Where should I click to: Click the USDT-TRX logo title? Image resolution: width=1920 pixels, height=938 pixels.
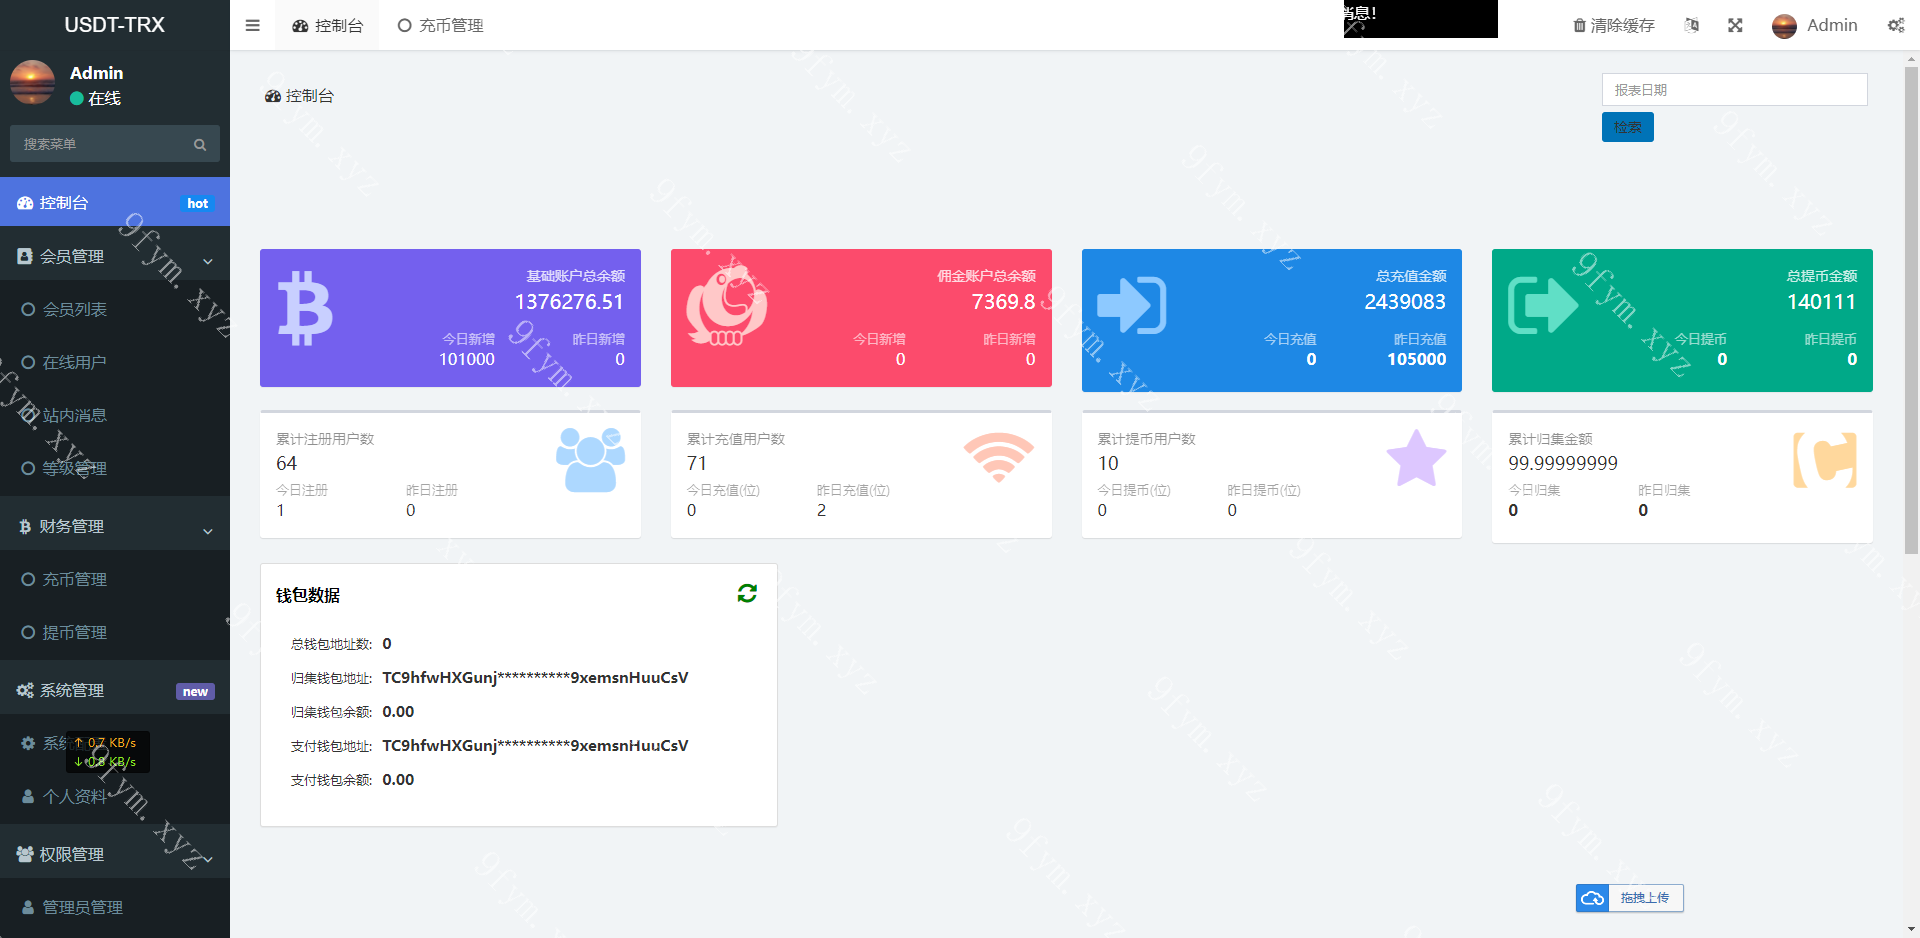point(114,25)
